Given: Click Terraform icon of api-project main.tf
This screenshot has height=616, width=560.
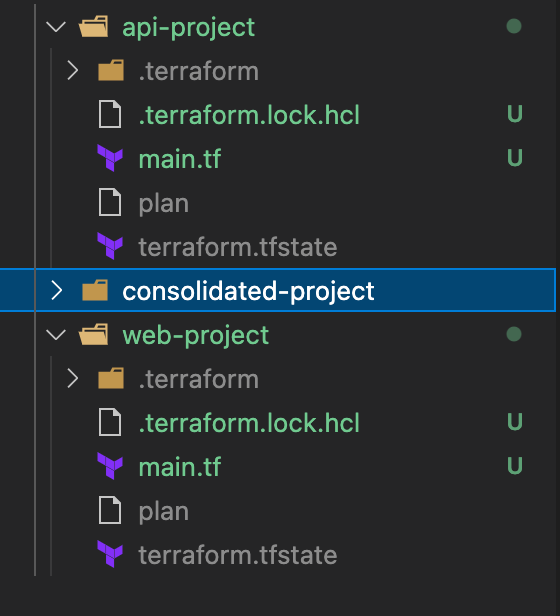Looking at the screenshot, I should [110, 158].
